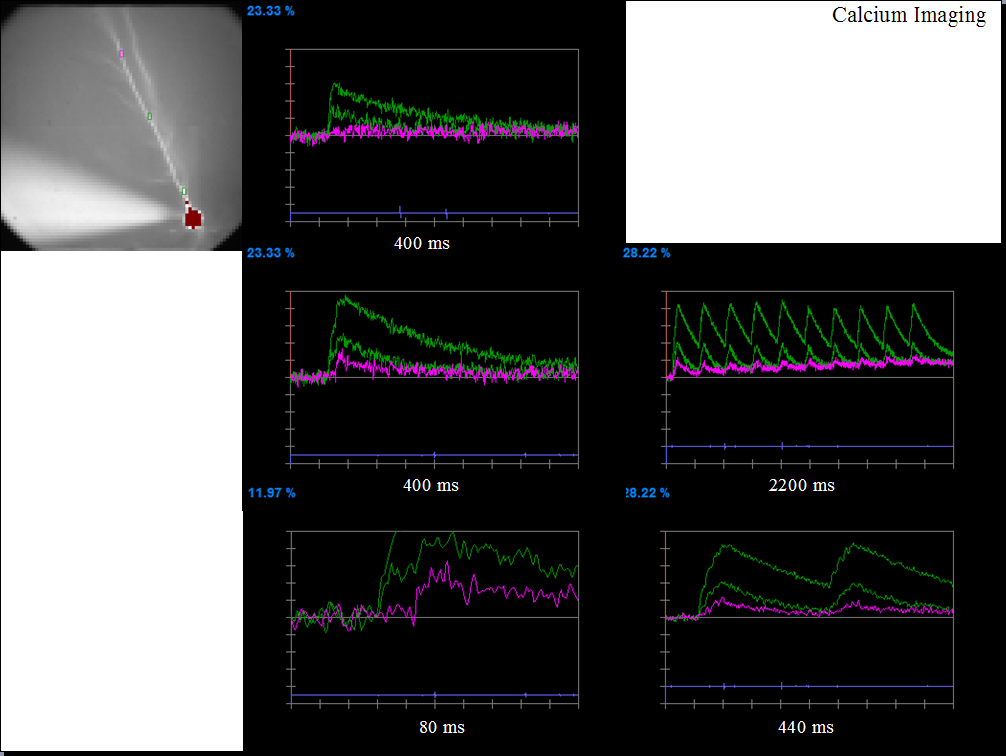
Task: Open the ten-peak train plot labeled 2200 ms
Action: pos(810,378)
